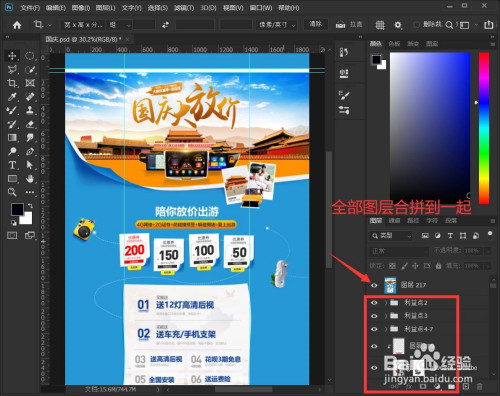Select the Move tool

(12, 56)
